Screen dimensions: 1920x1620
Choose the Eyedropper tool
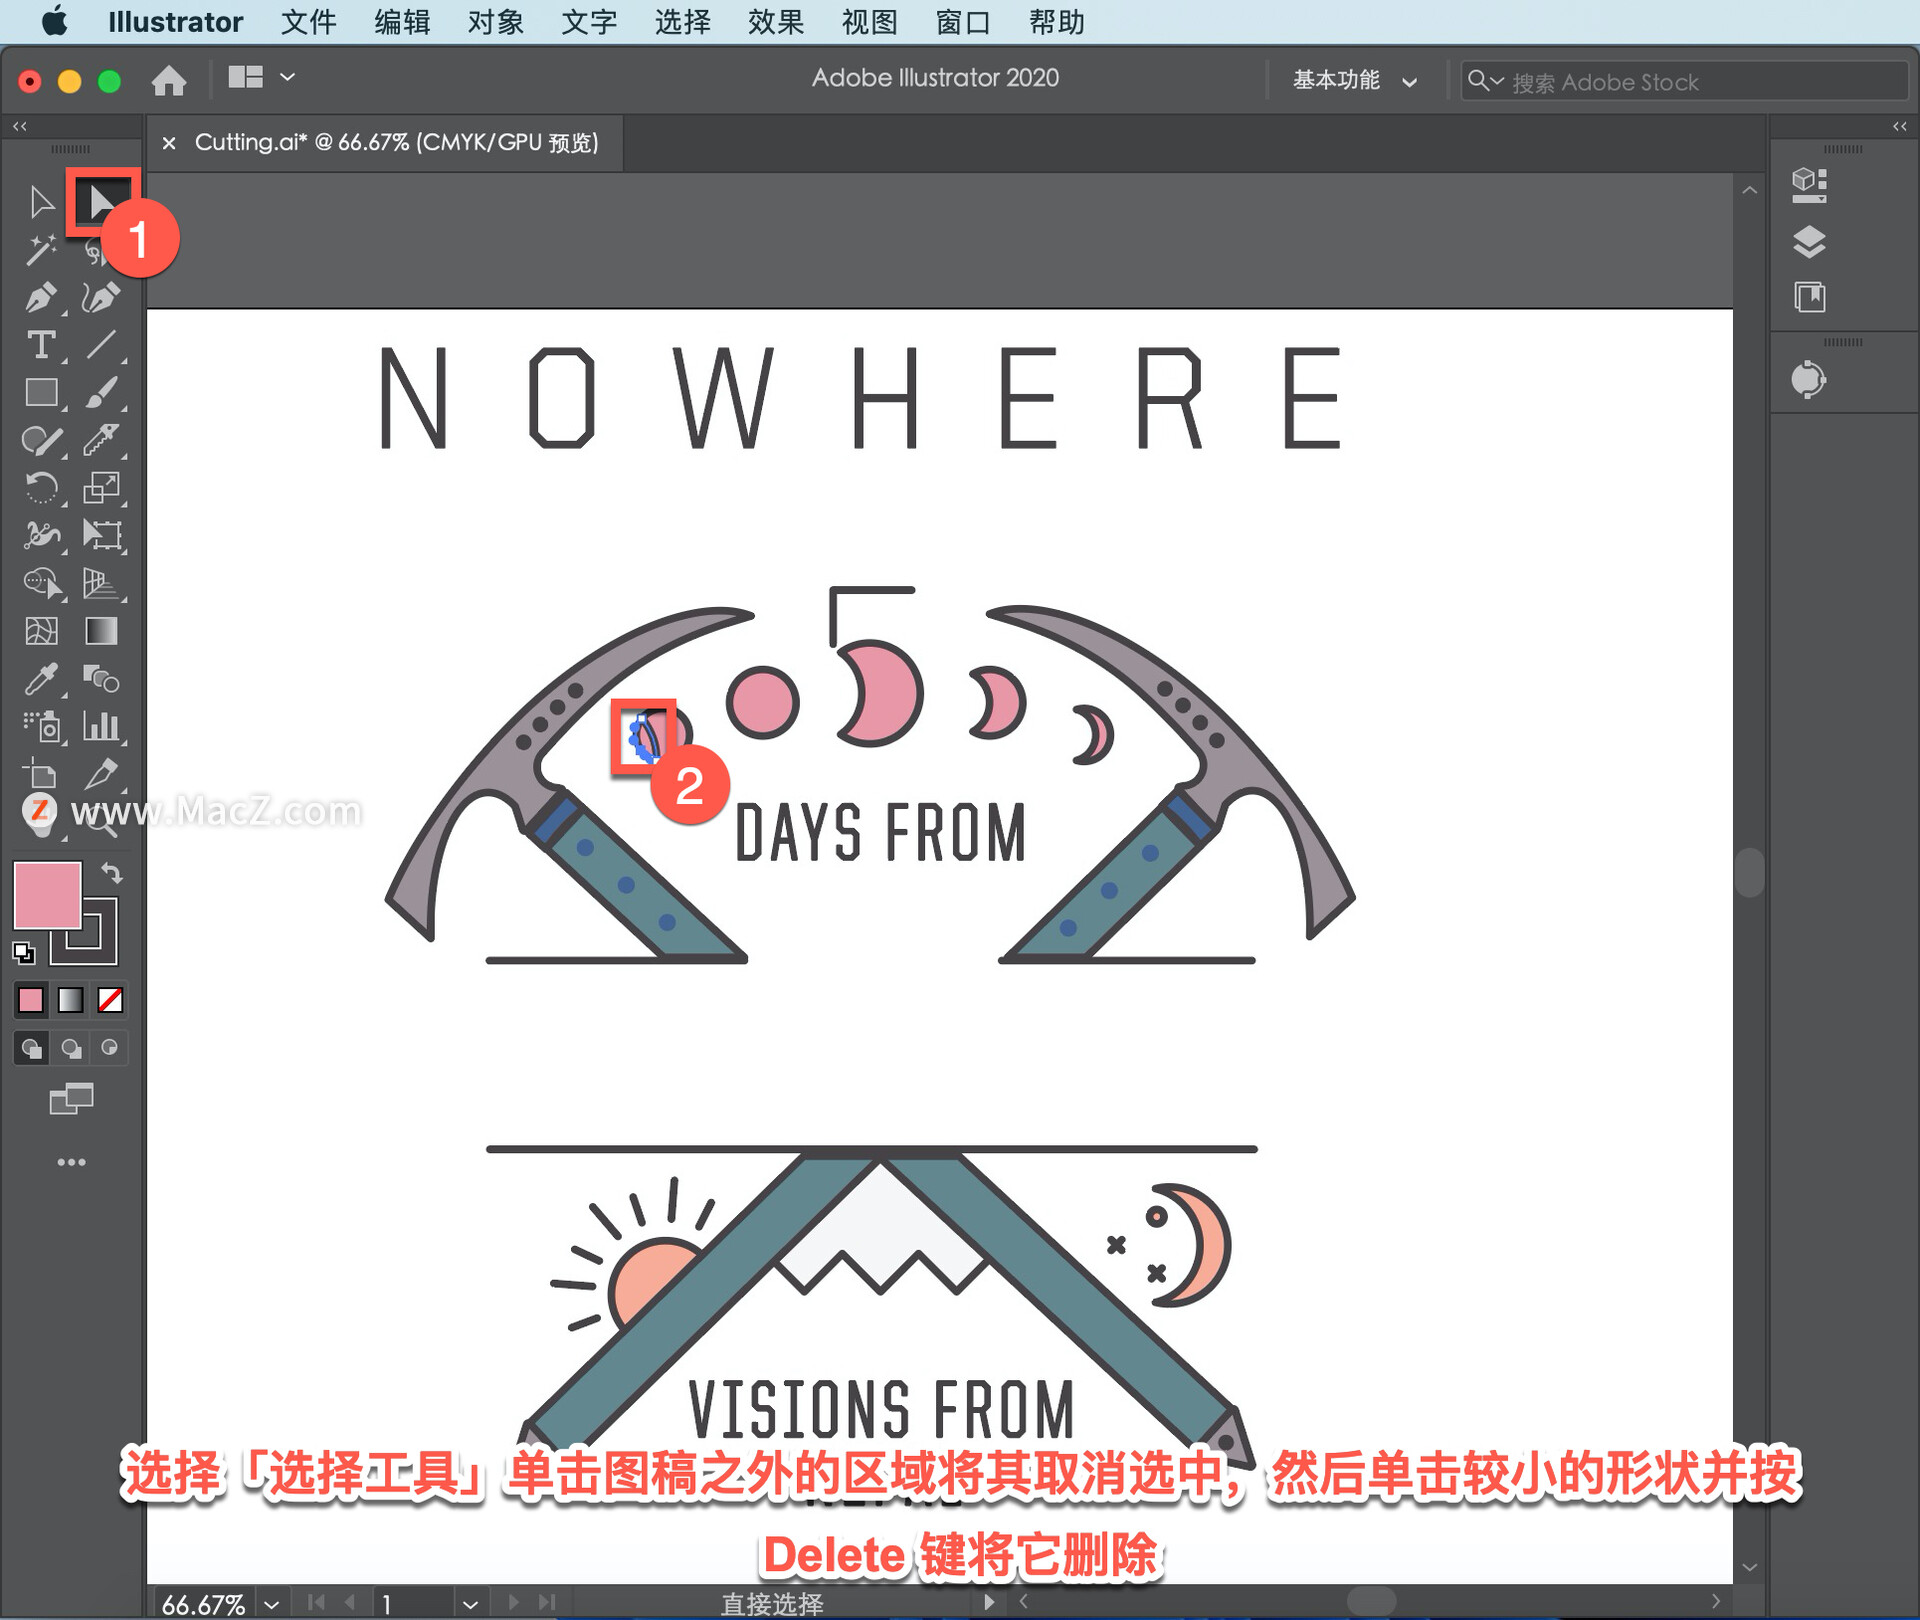click(40, 679)
